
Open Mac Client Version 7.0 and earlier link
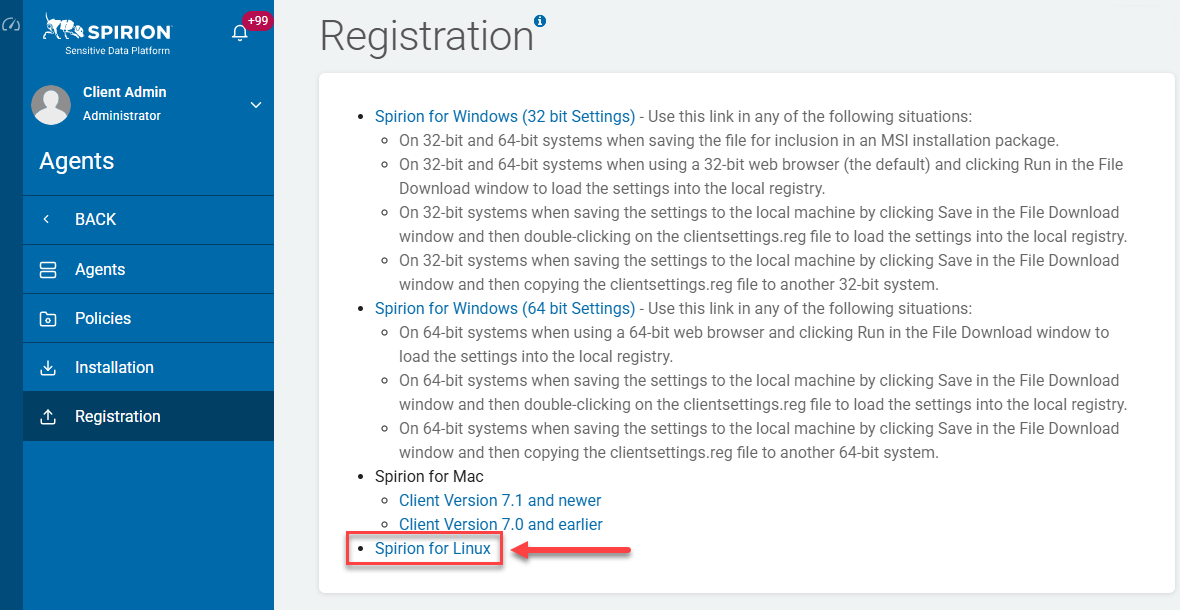tap(500, 524)
